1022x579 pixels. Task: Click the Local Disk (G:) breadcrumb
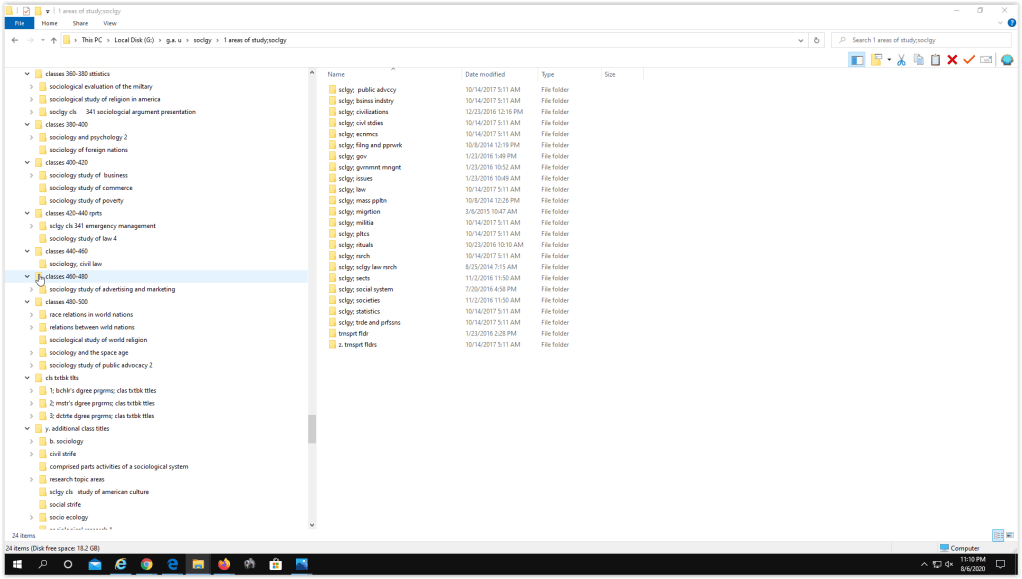coord(135,40)
